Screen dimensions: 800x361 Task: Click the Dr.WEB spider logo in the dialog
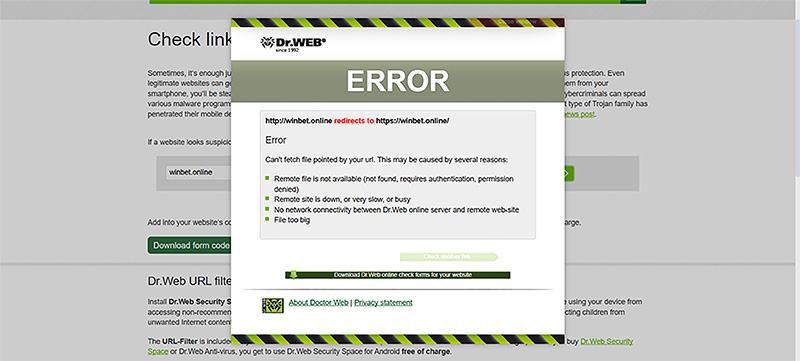(x=293, y=43)
